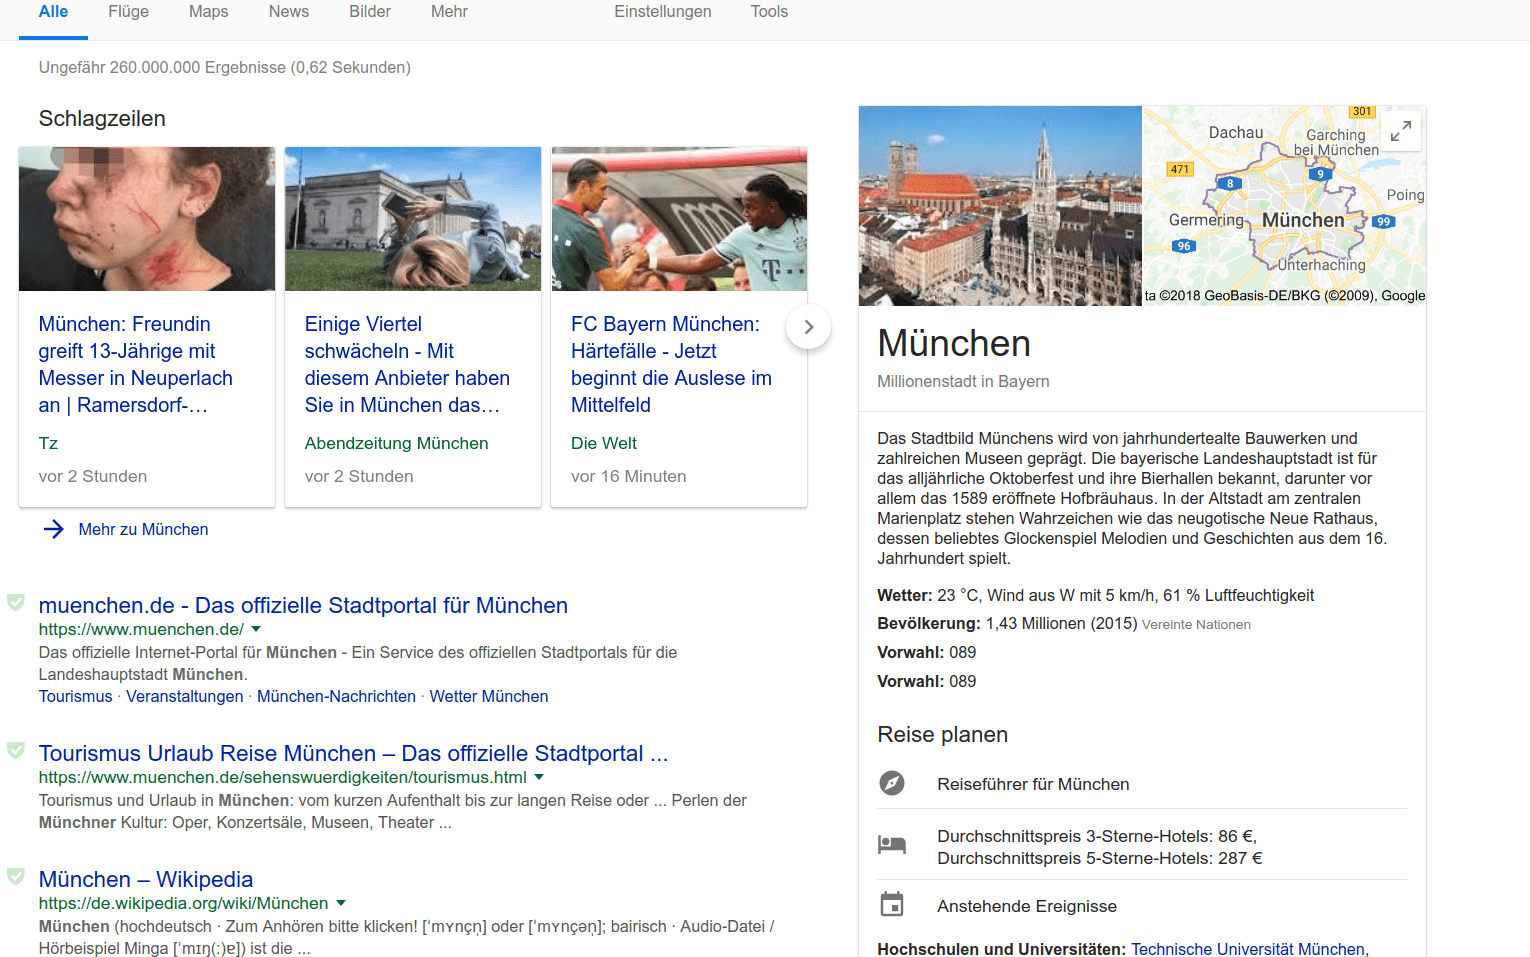Switch to the Bilder tab
The image size is (1530, 957).
(370, 12)
